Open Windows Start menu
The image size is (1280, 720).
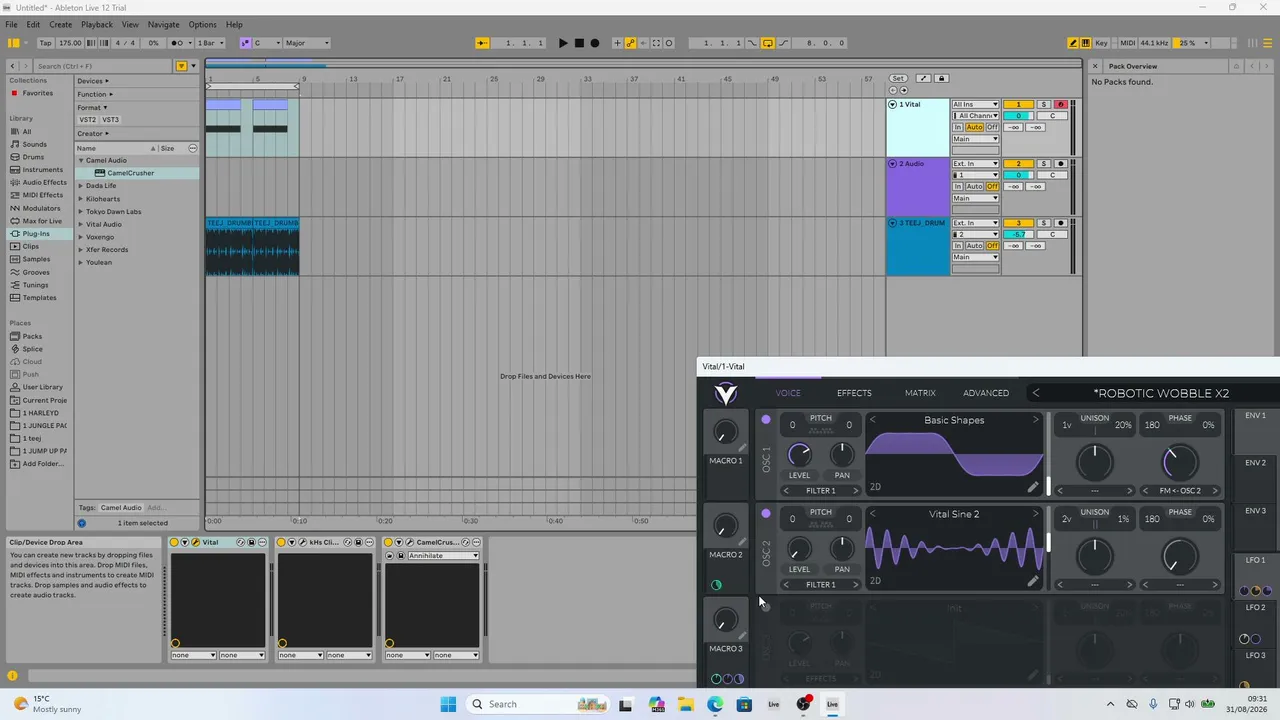tap(448, 704)
